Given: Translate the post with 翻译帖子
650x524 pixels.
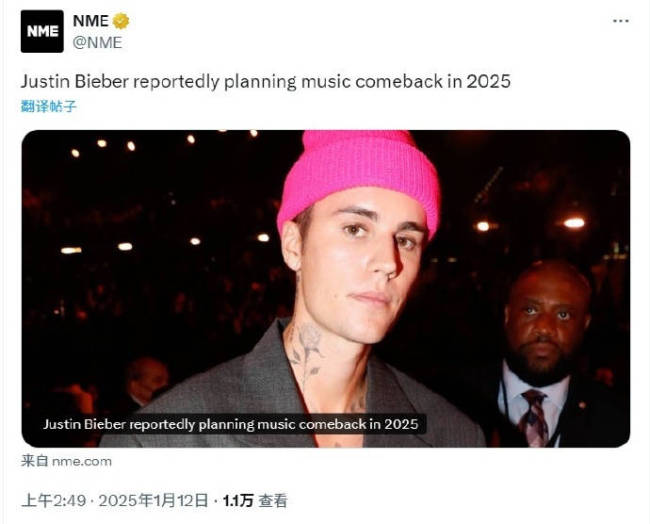Looking at the screenshot, I should coord(48,106).
